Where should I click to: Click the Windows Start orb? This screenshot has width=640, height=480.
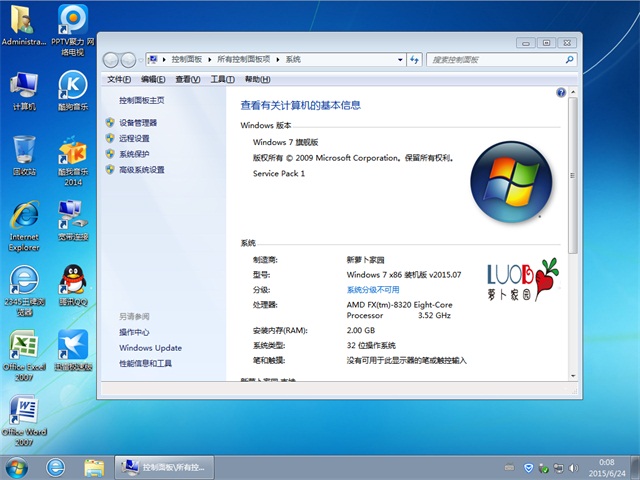pyautogui.click(x=17, y=468)
